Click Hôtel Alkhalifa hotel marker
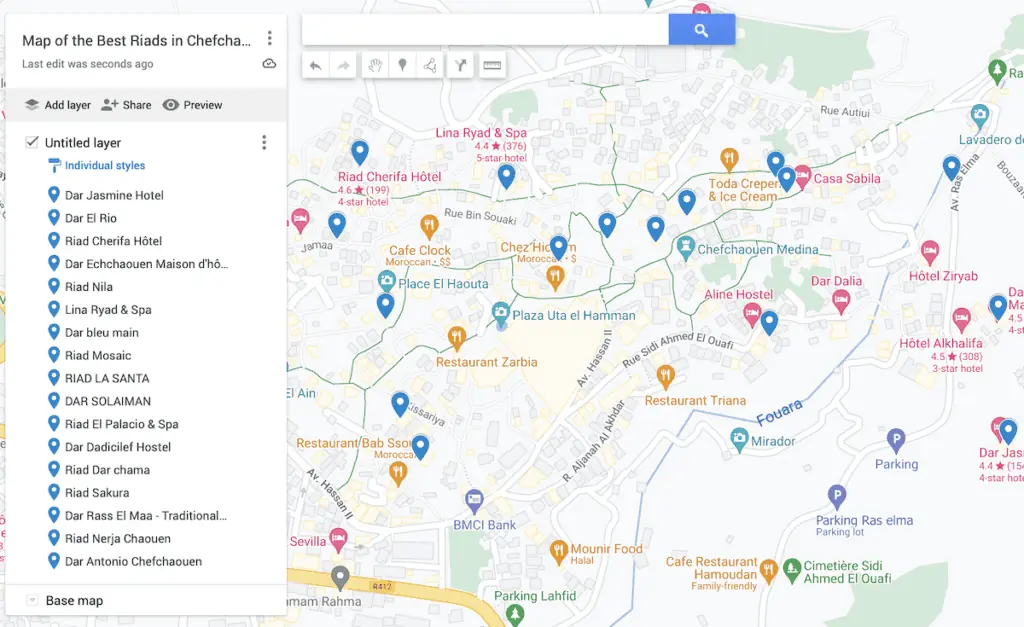This screenshot has height=627, width=1024. point(961,319)
